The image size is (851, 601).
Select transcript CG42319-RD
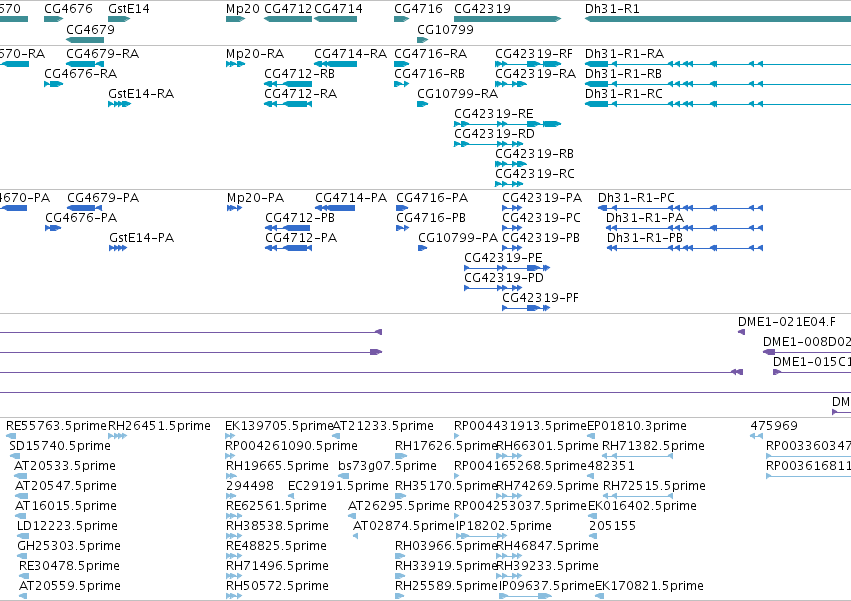pos(494,134)
